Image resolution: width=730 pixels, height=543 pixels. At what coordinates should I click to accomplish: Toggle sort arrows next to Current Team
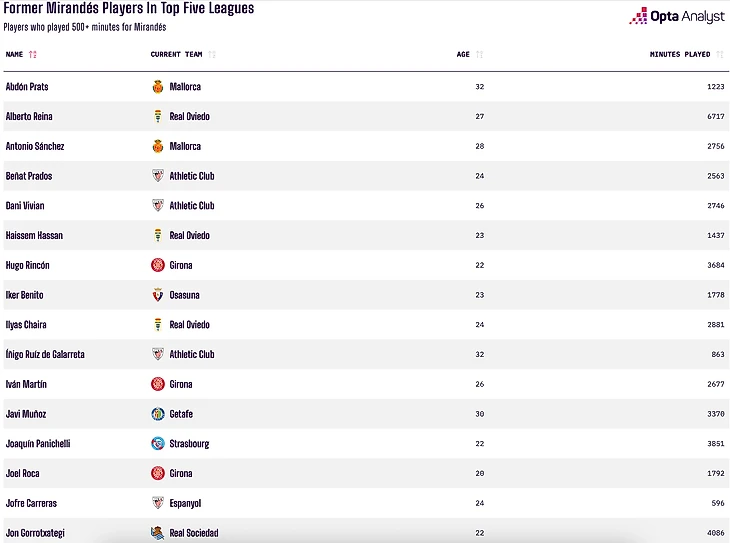point(212,54)
